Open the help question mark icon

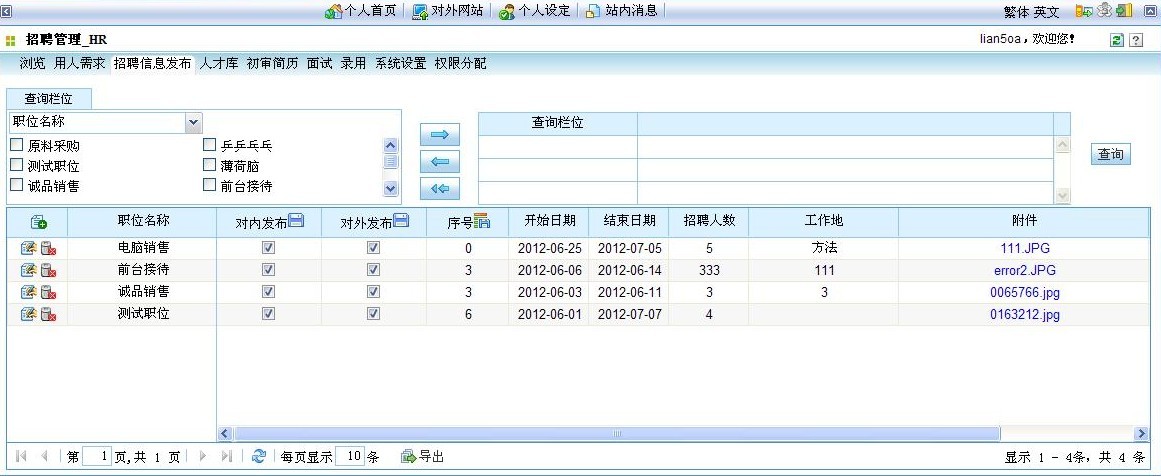click(x=1136, y=40)
